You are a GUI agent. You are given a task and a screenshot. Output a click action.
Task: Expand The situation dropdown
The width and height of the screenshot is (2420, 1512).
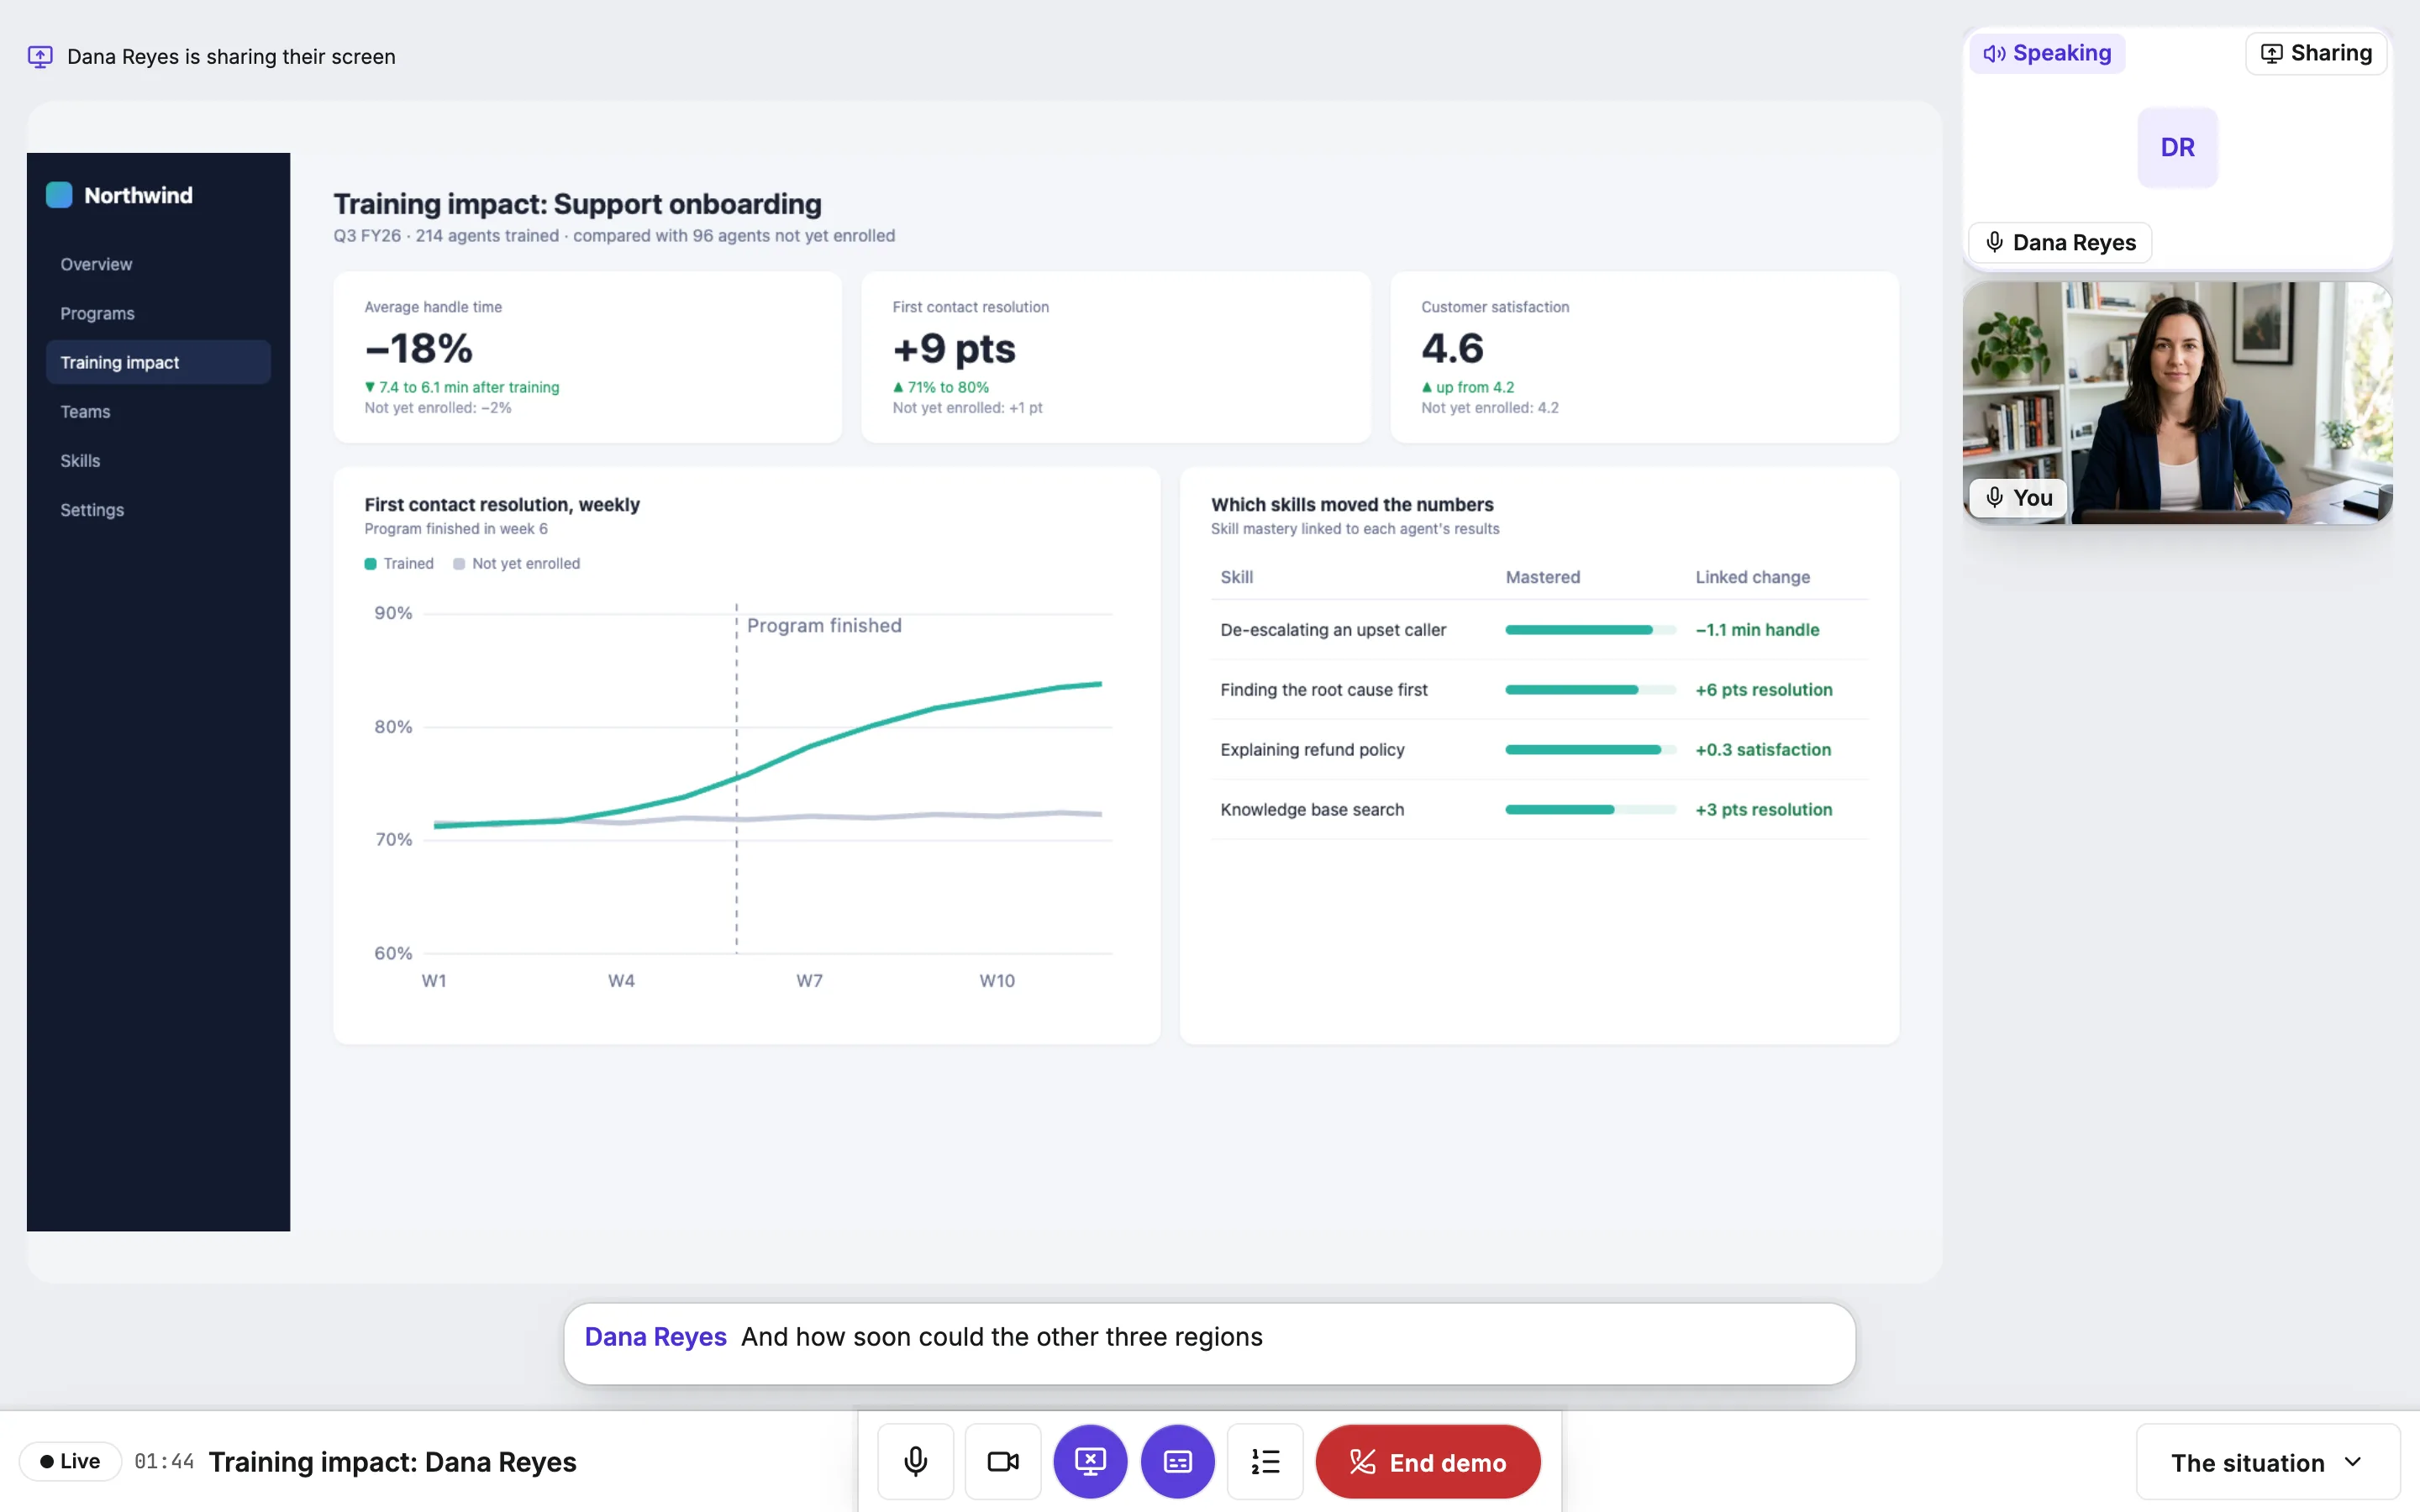pyautogui.click(x=2267, y=1462)
